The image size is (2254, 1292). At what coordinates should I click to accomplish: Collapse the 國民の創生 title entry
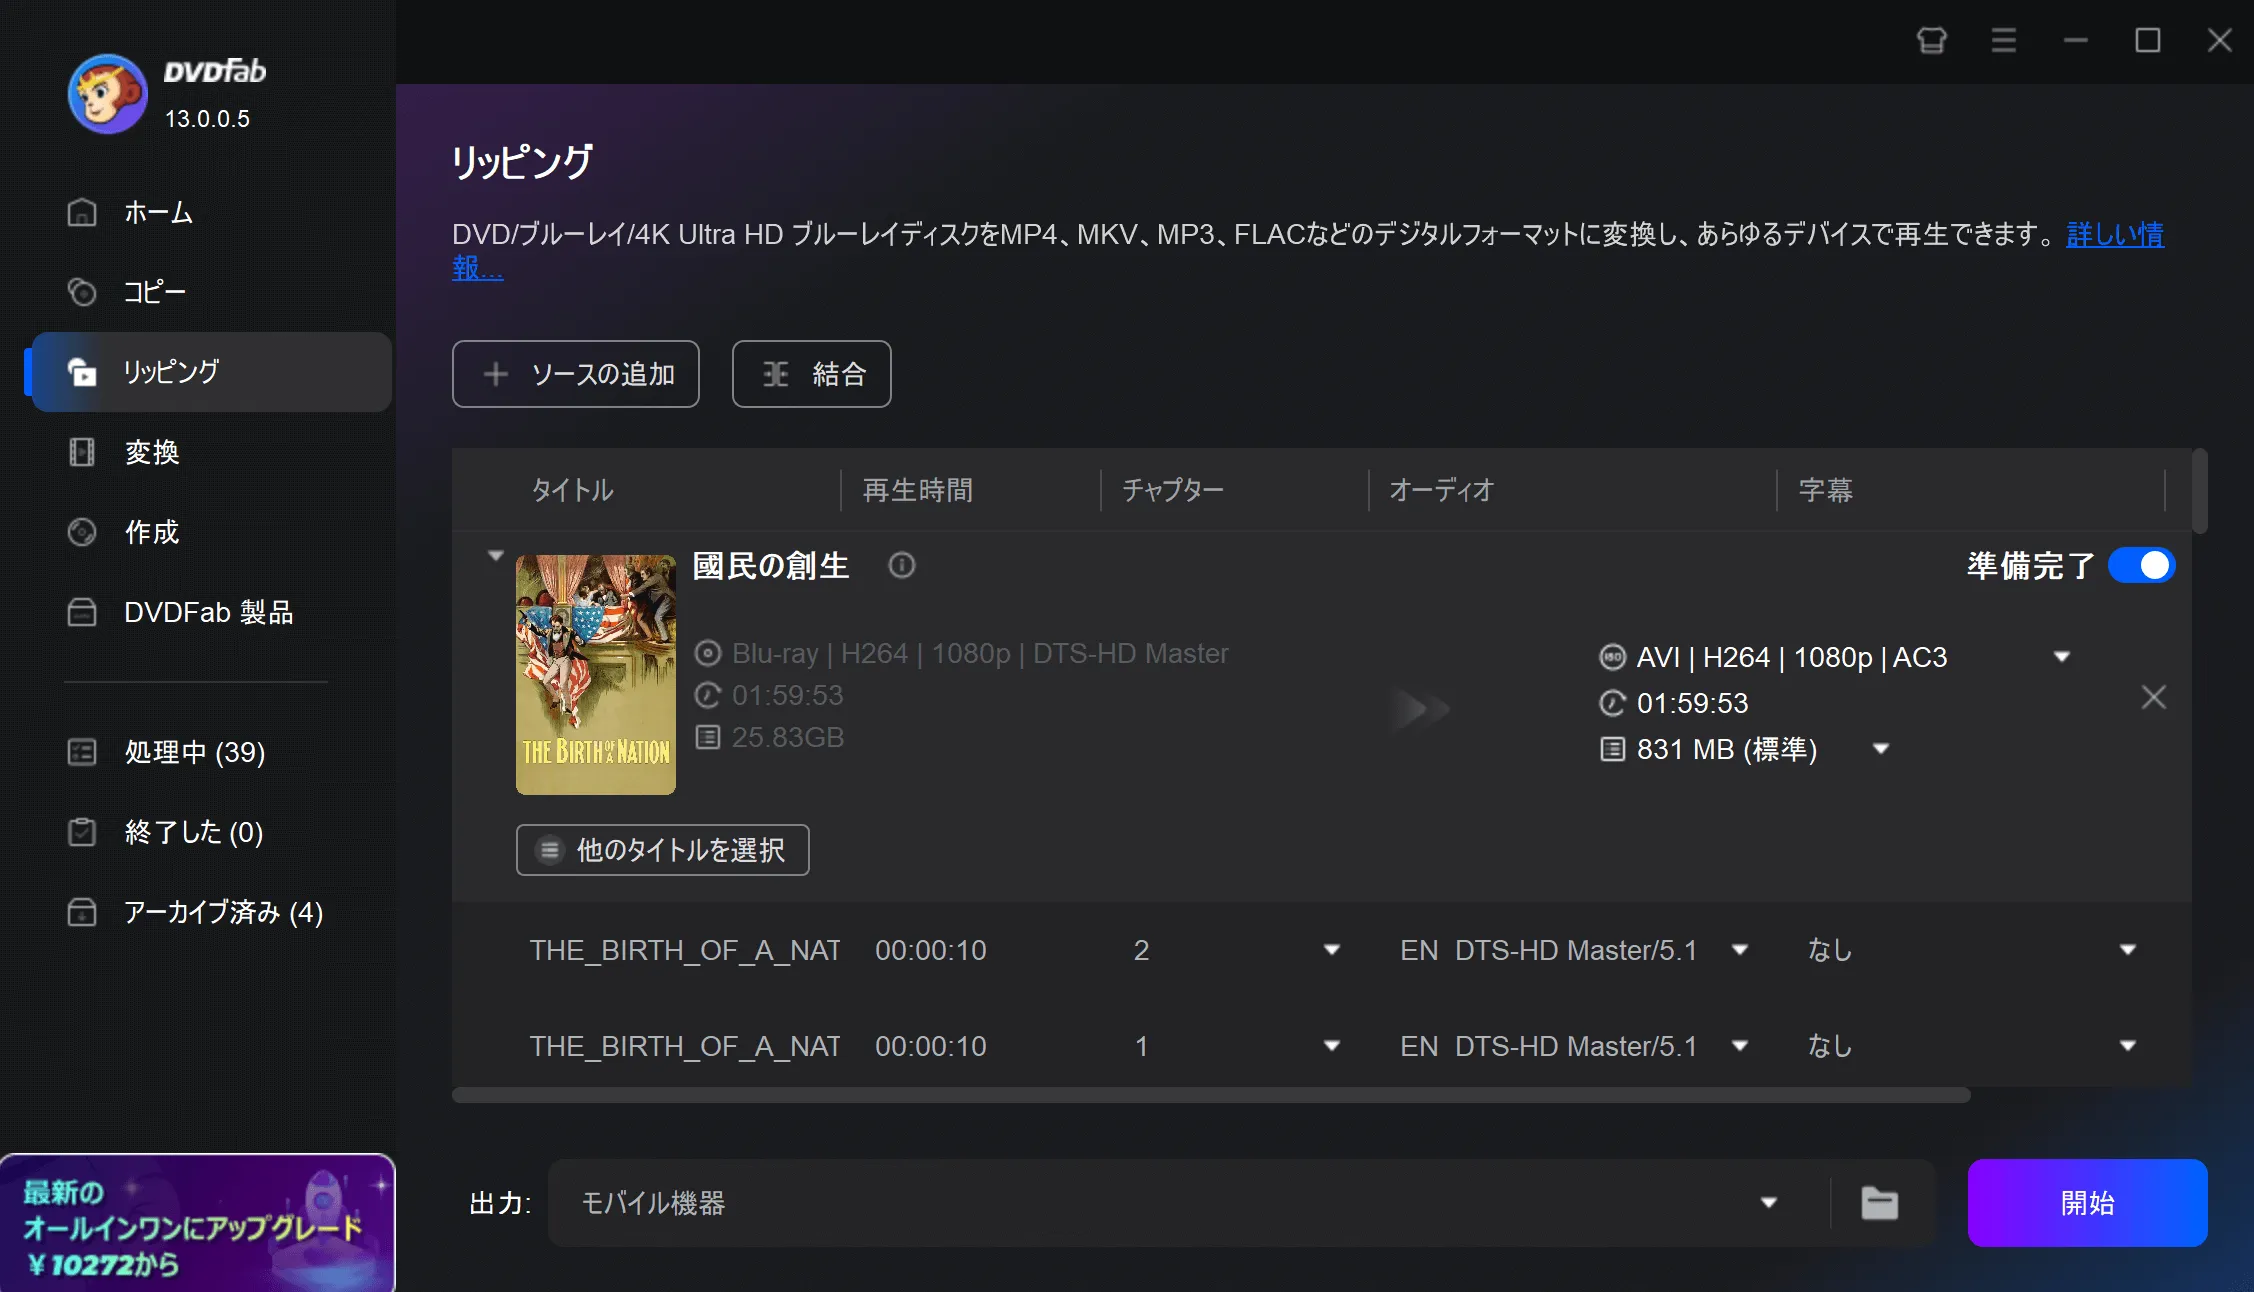[x=495, y=555]
